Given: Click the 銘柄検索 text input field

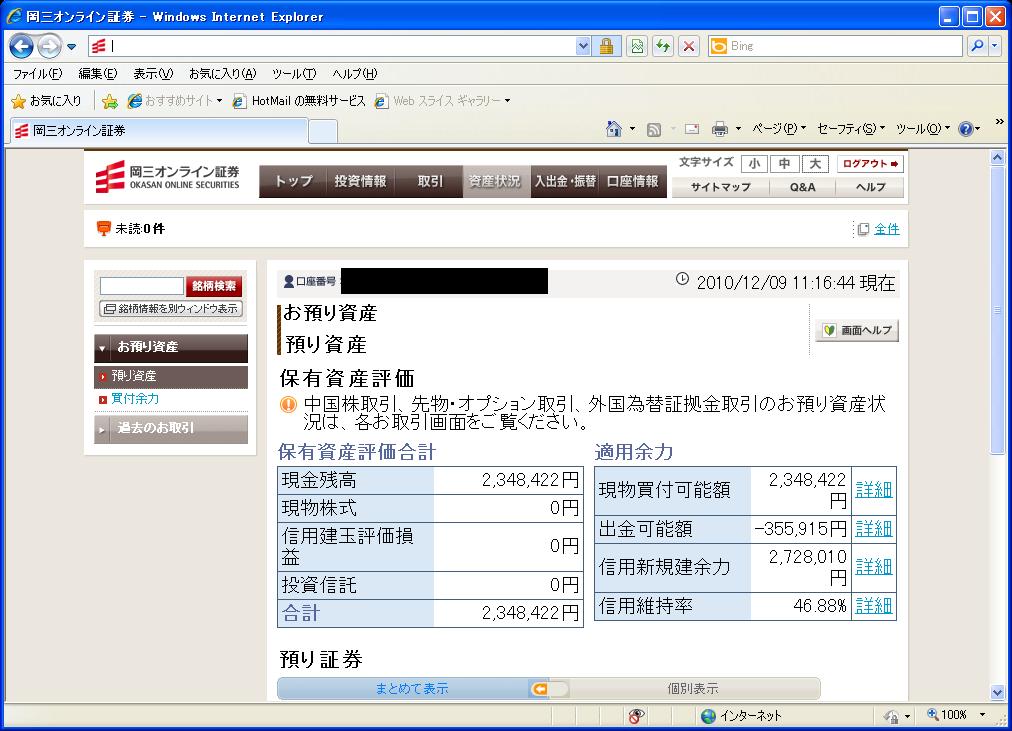Looking at the screenshot, I should pyautogui.click(x=141, y=287).
